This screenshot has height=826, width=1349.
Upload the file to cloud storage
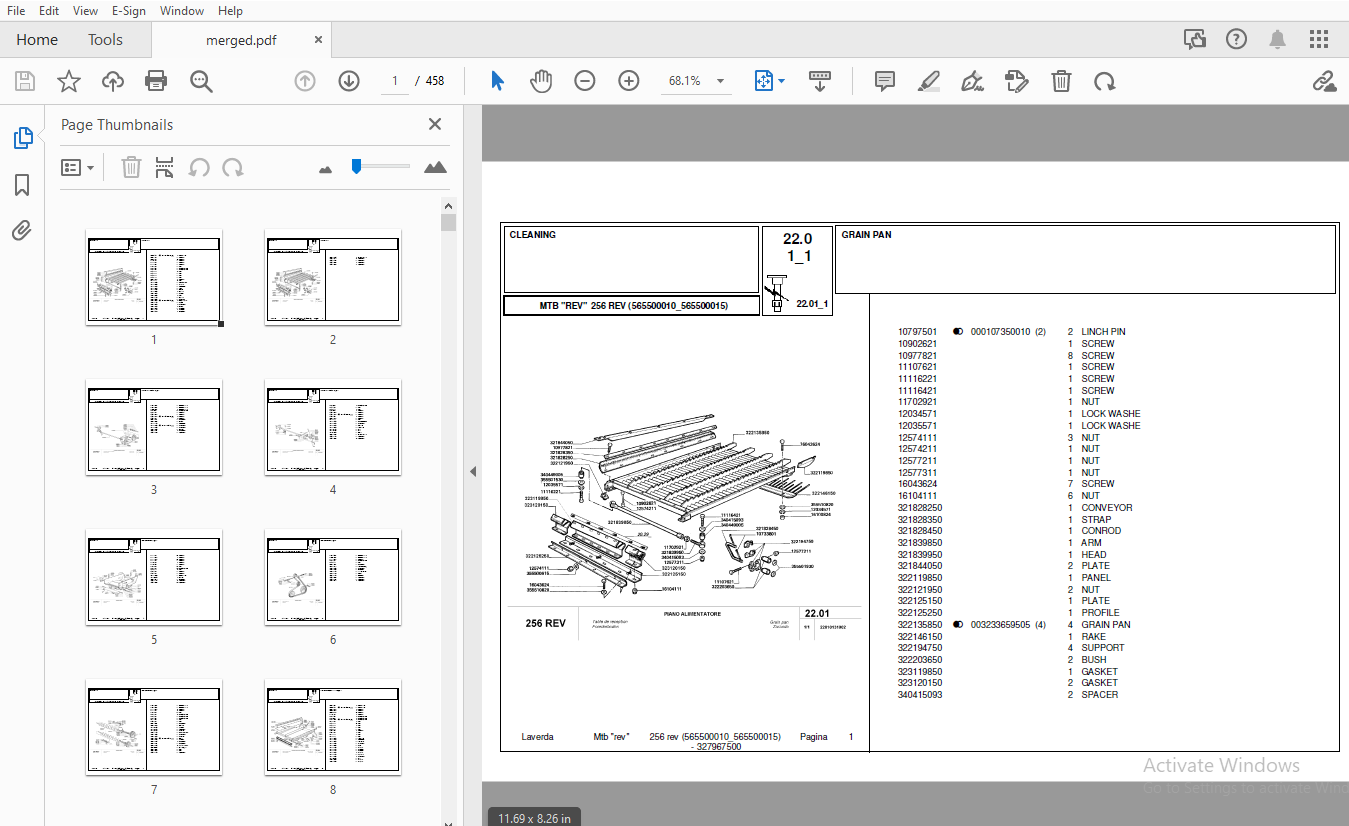click(113, 81)
